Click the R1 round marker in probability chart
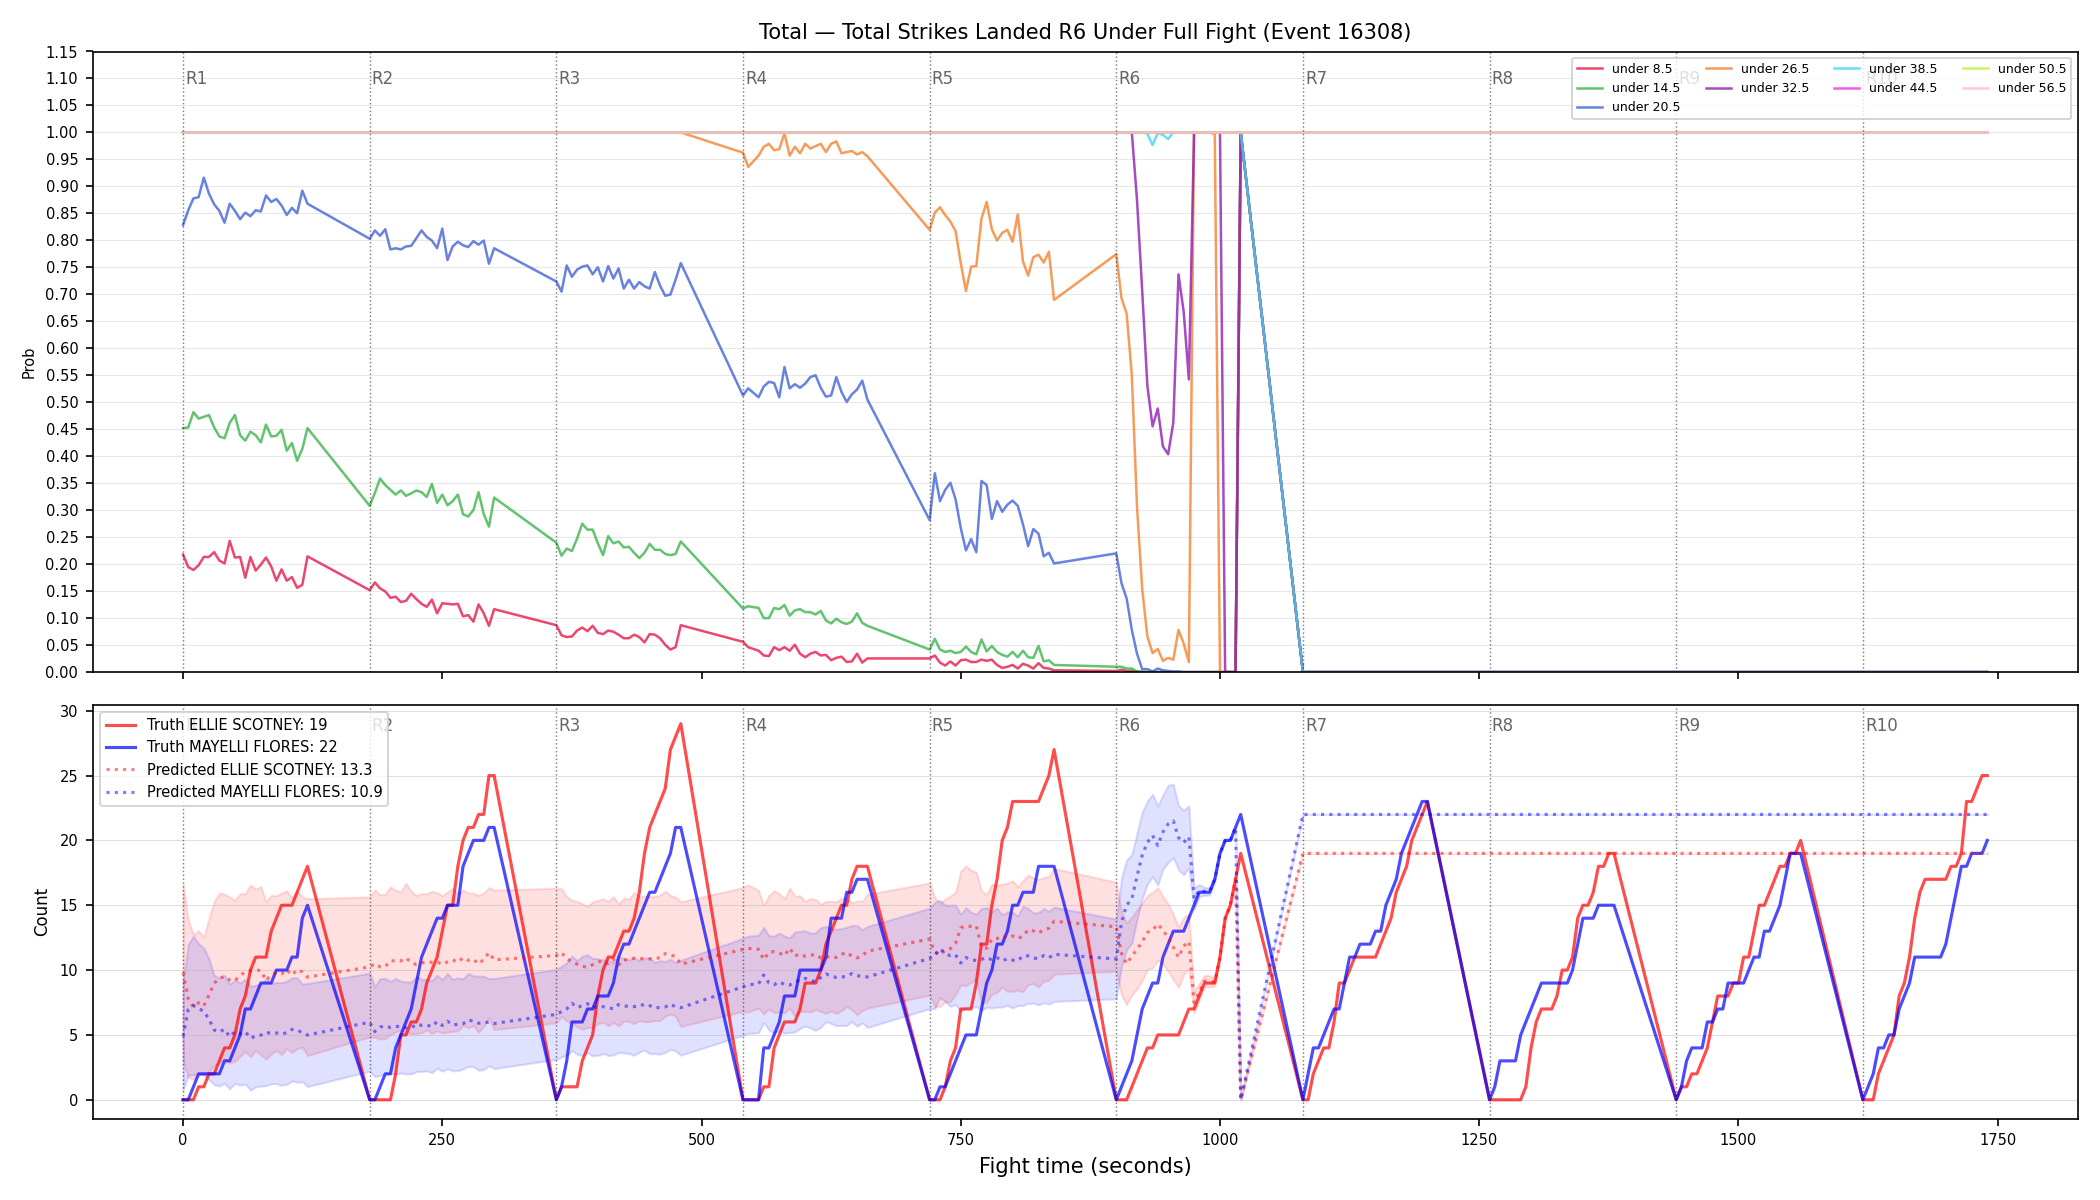 coord(196,78)
